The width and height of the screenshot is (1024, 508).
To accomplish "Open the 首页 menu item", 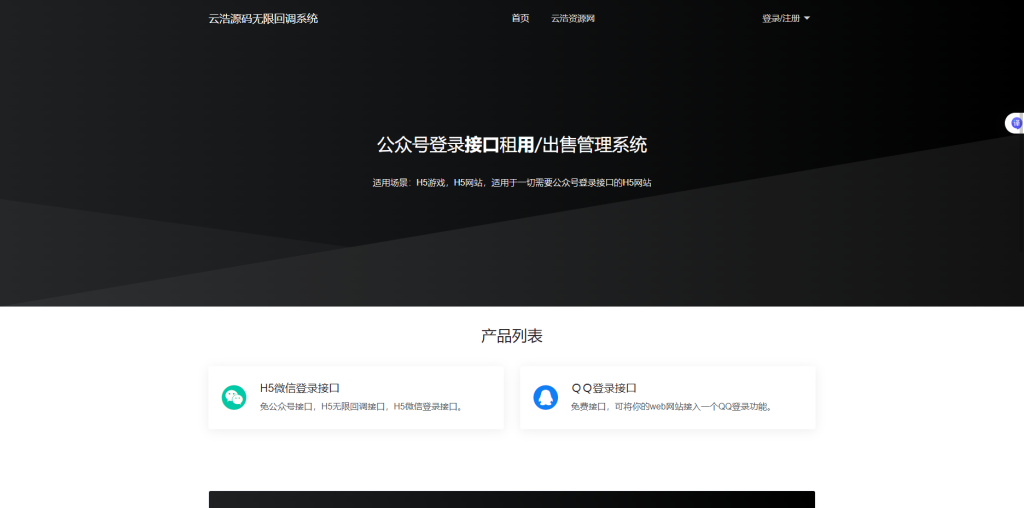I will (x=520, y=18).
